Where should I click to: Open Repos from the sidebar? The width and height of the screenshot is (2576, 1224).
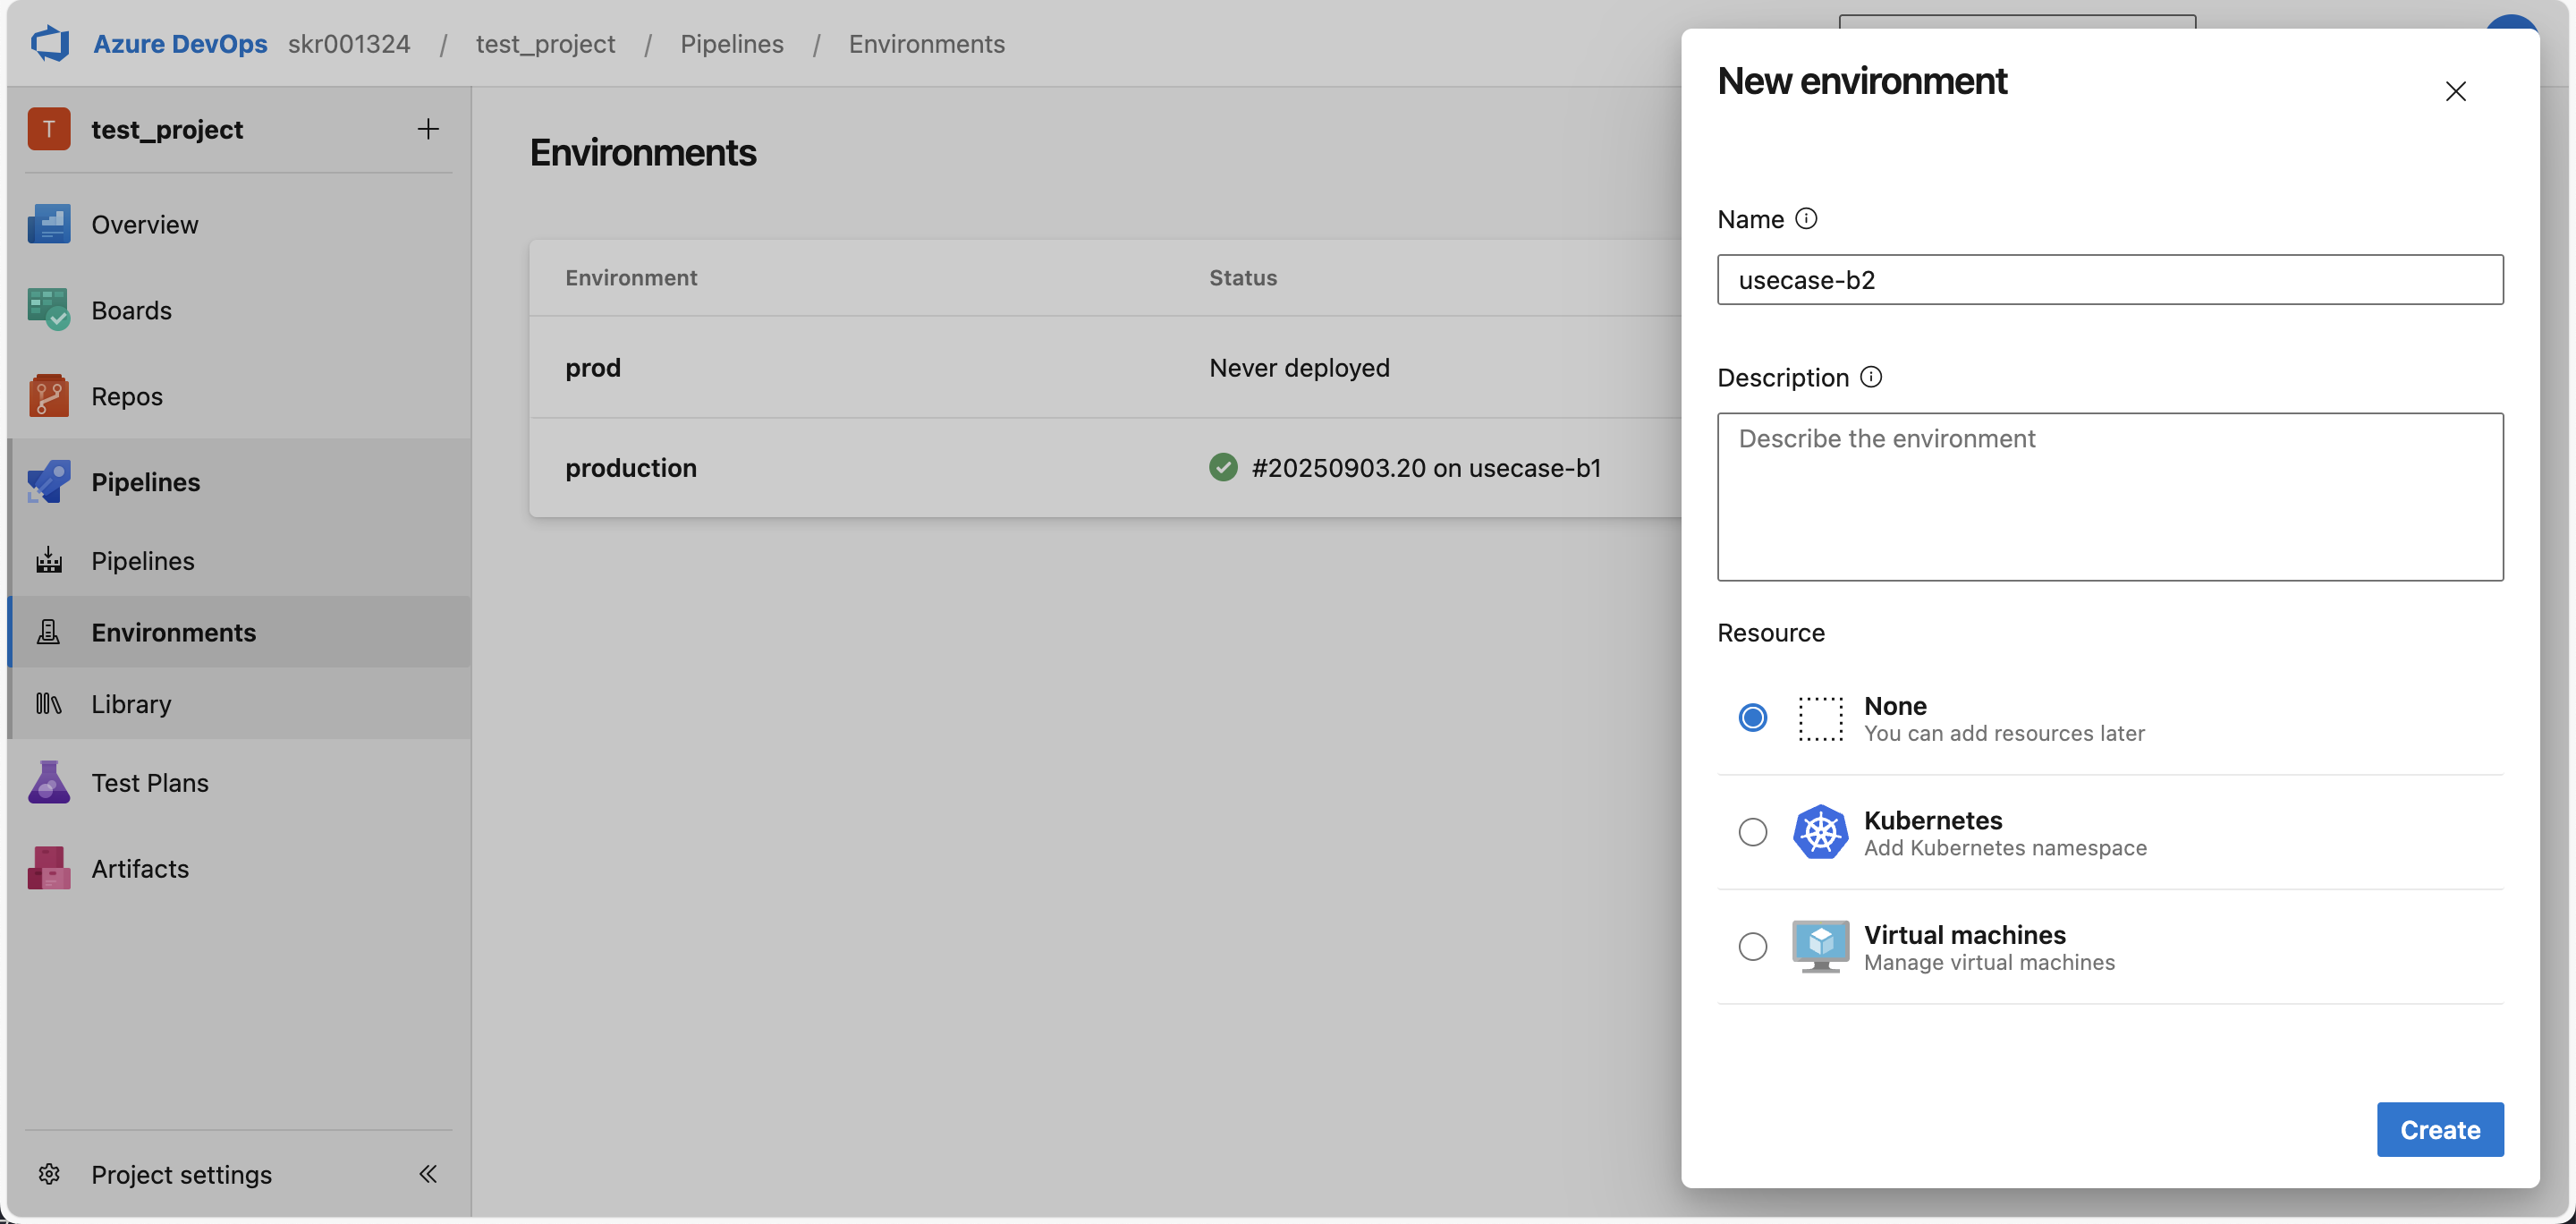126,396
